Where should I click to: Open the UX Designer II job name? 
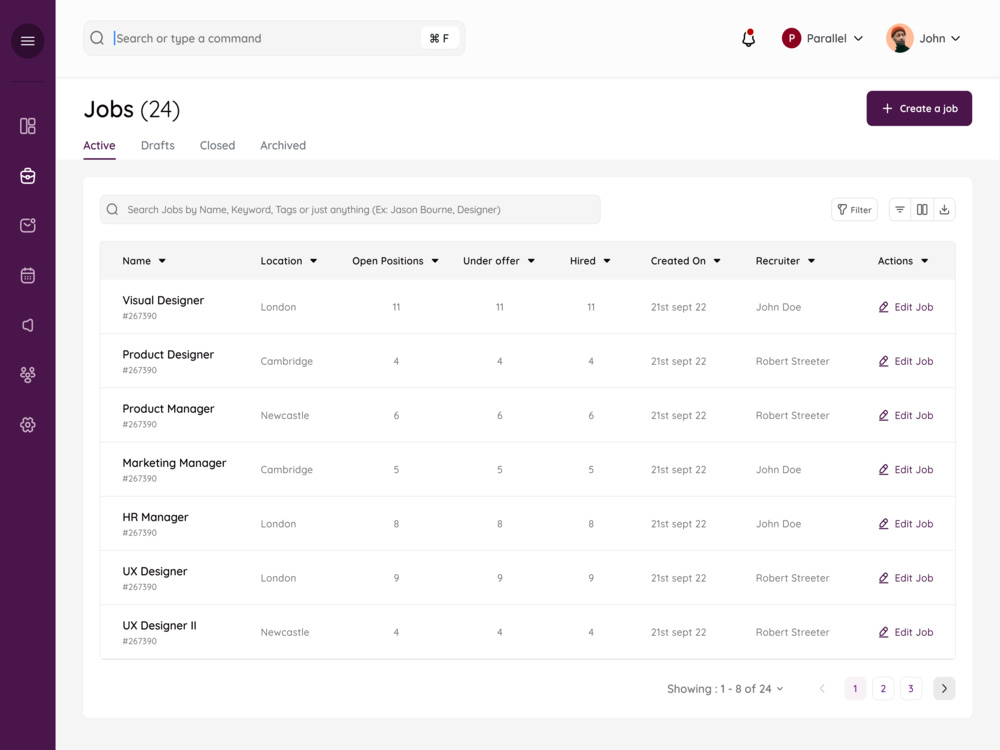pos(159,626)
